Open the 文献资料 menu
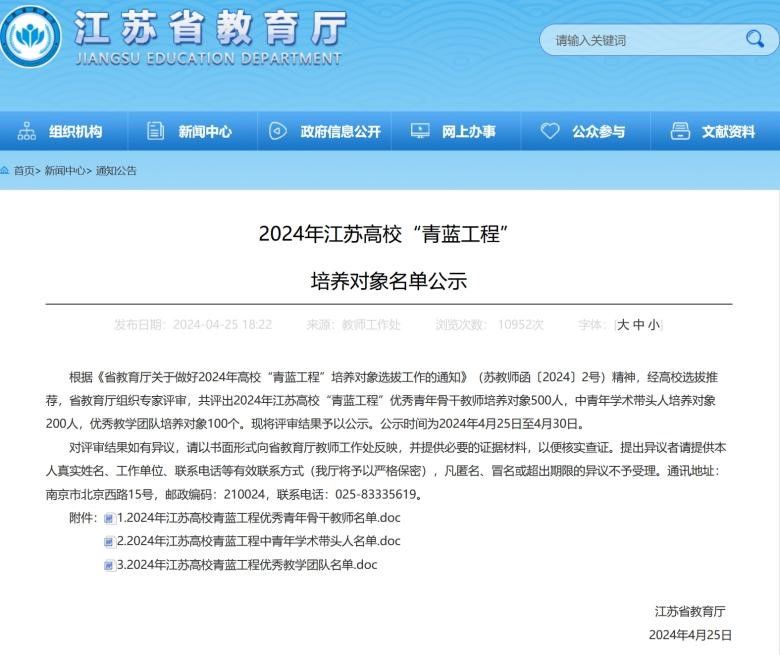Screen dimensions: 780x655 728,131
